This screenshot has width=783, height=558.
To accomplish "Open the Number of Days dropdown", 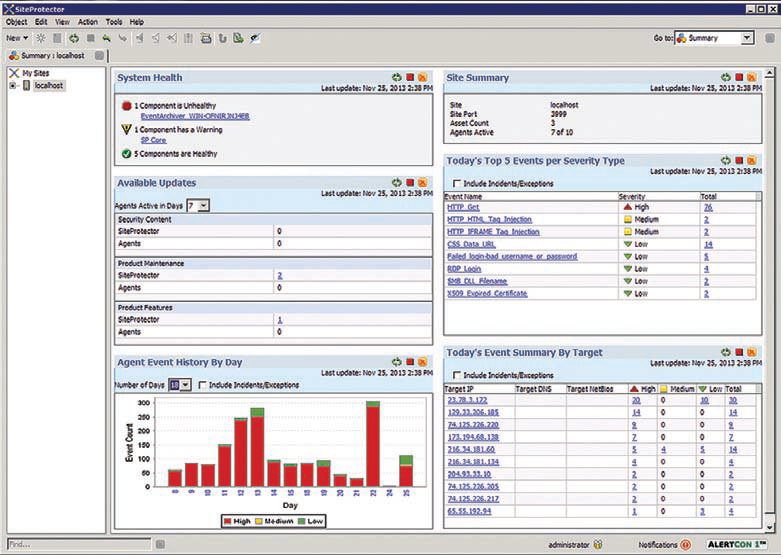I will (x=185, y=385).
